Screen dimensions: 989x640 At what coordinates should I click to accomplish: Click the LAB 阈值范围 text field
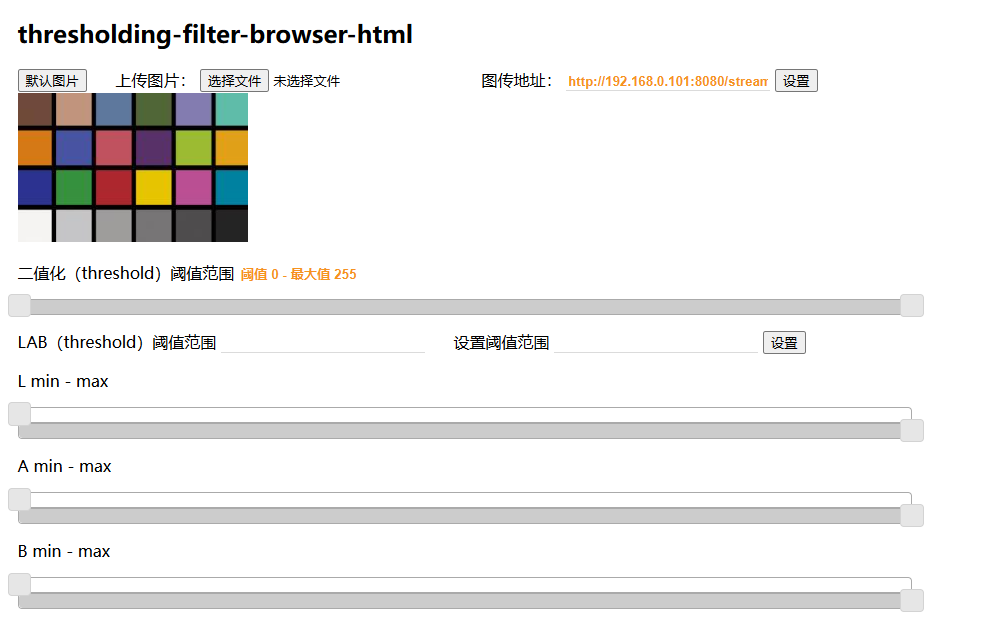[x=323, y=343]
